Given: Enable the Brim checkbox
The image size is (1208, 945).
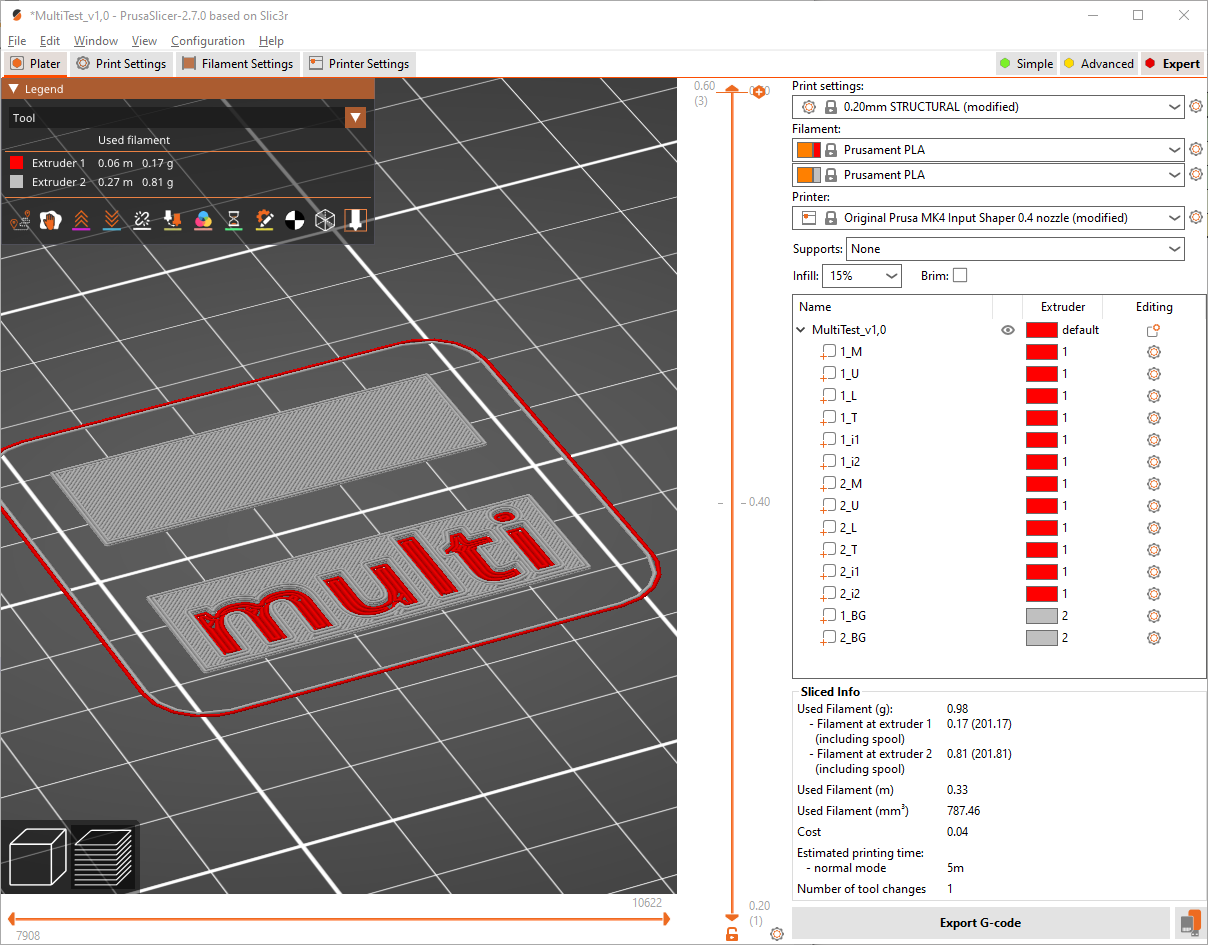Looking at the screenshot, I should (960, 275).
